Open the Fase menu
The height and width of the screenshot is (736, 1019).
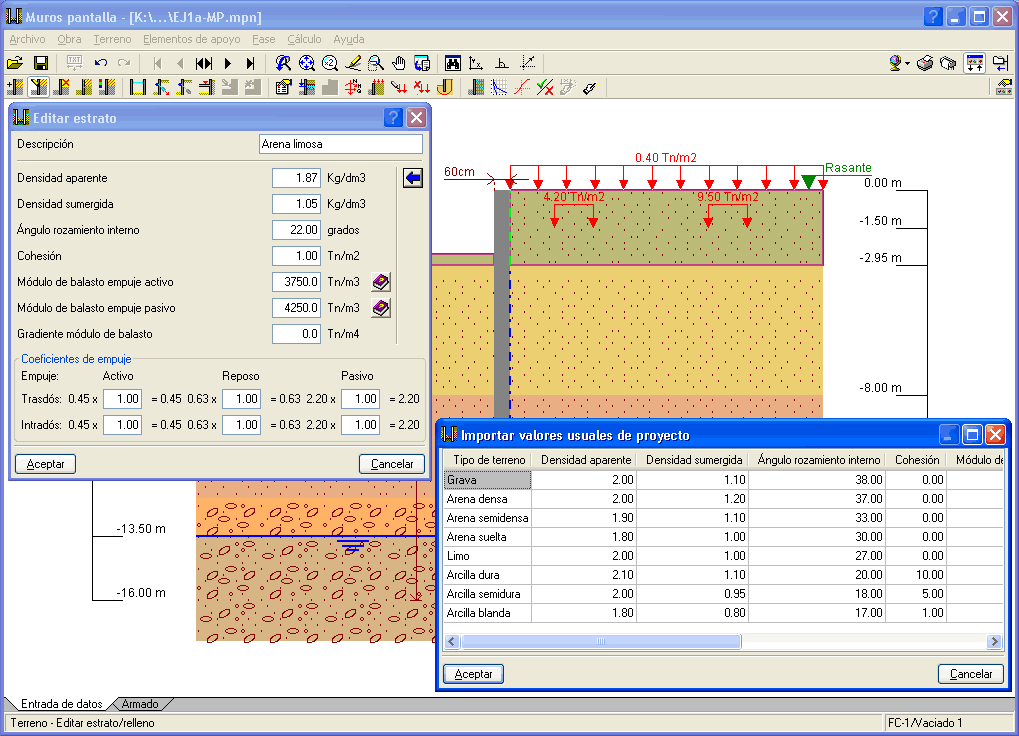click(x=263, y=39)
